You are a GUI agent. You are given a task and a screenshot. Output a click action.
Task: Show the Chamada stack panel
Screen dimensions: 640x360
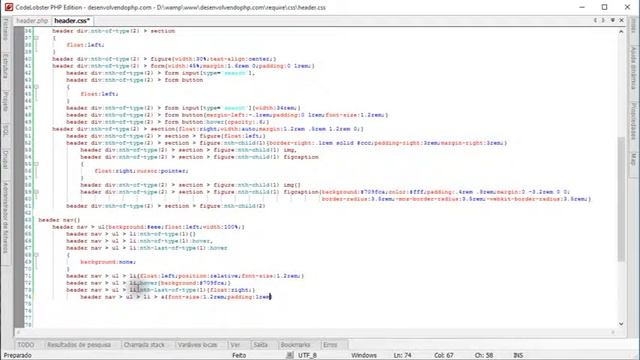(x=144, y=345)
